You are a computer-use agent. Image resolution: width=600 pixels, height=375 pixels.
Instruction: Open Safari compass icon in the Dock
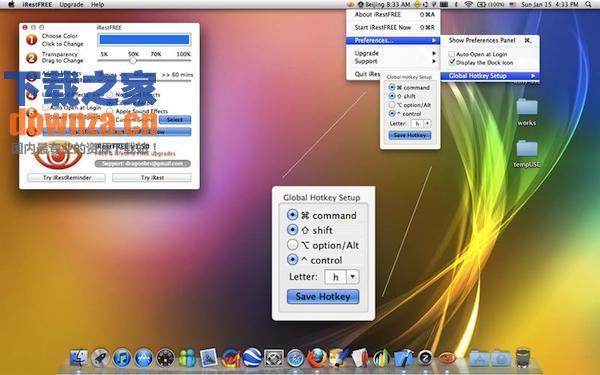pyautogui.click(x=295, y=359)
